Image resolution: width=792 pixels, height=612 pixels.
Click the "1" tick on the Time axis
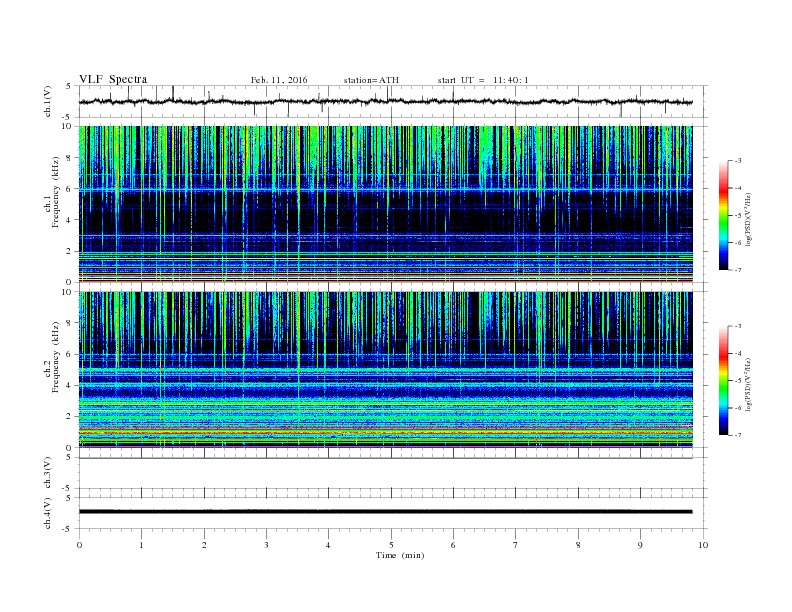(x=141, y=545)
